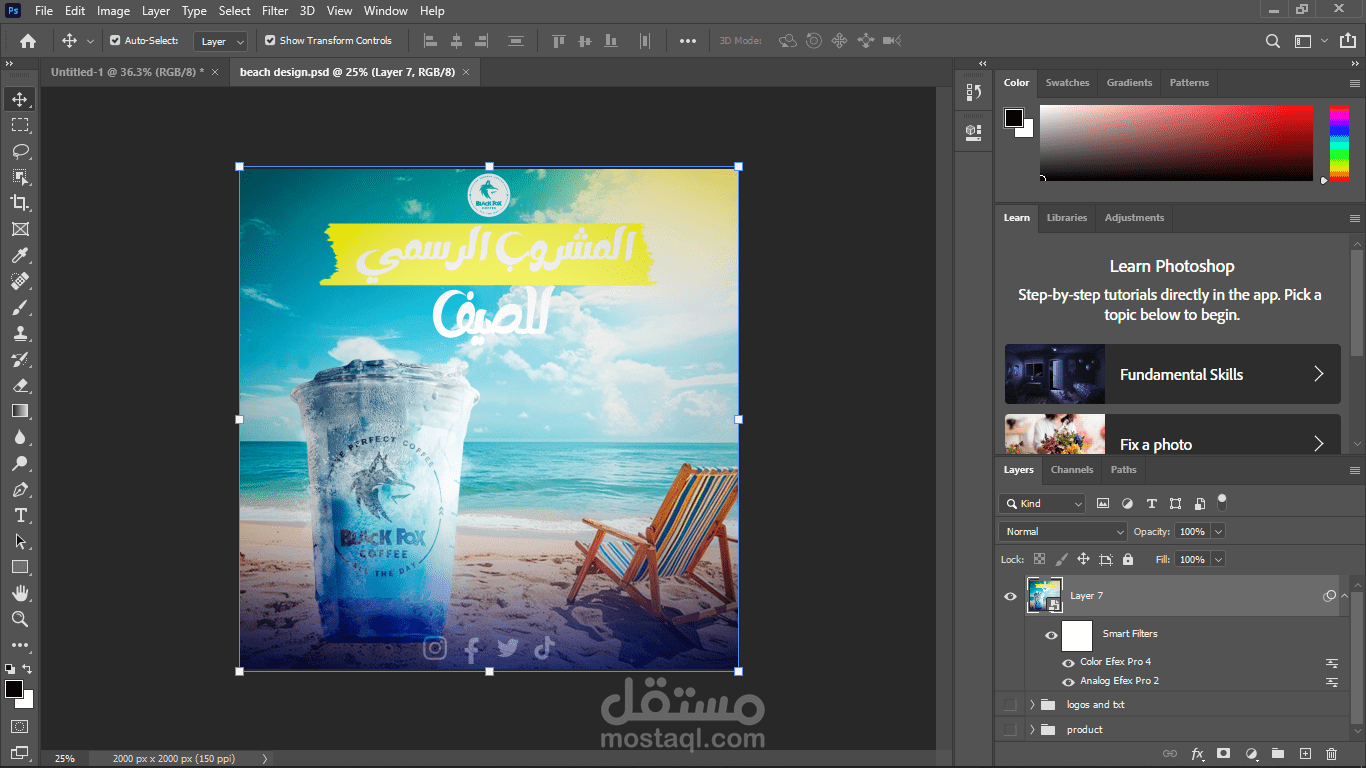Select the Rectangular Marquee tool
Viewport: 1366px width, 768px height.
[19, 125]
